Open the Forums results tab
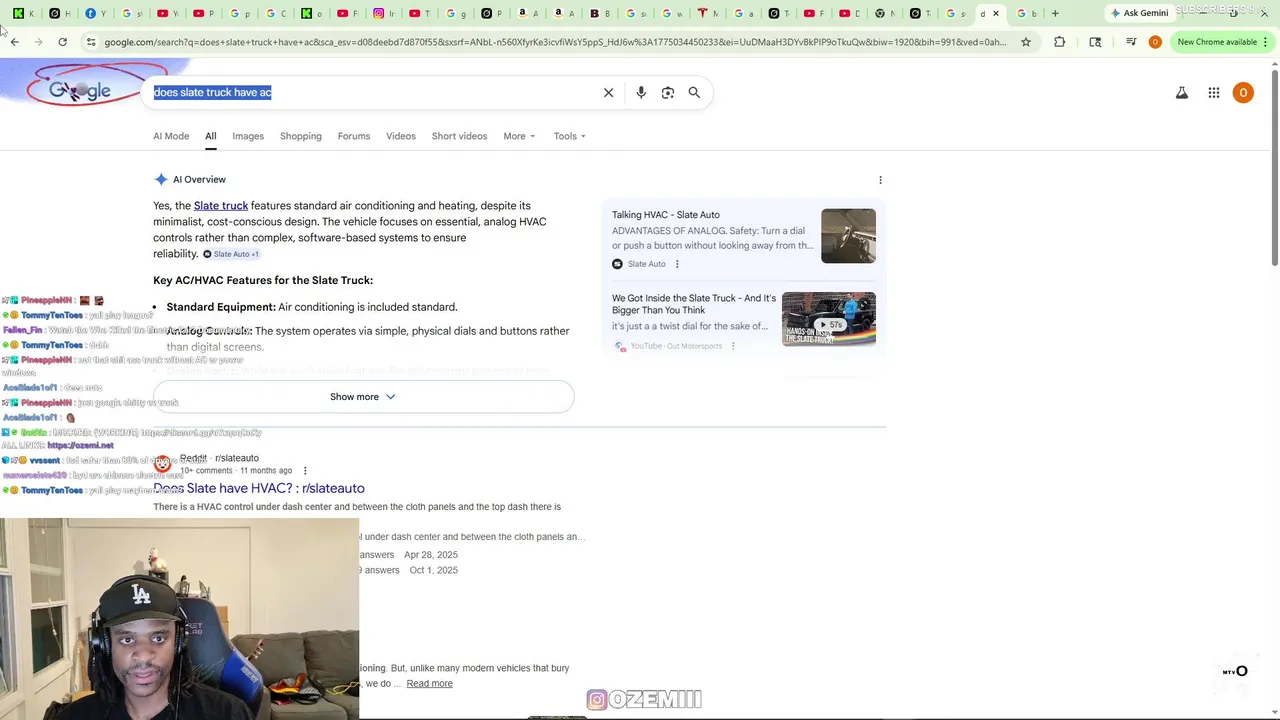Image resolution: width=1280 pixels, height=720 pixels. pyautogui.click(x=354, y=136)
